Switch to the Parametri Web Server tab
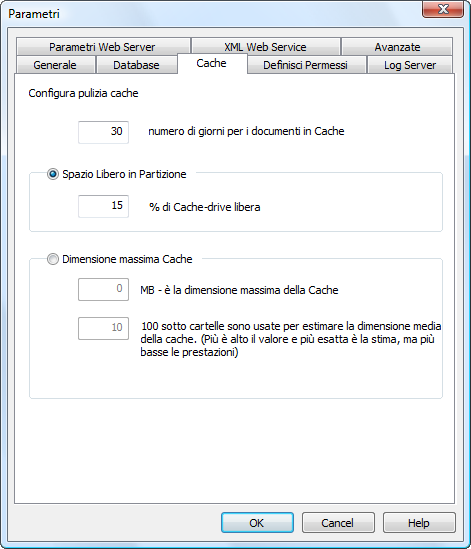The height and width of the screenshot is (549, 471). tap(103, 47)
